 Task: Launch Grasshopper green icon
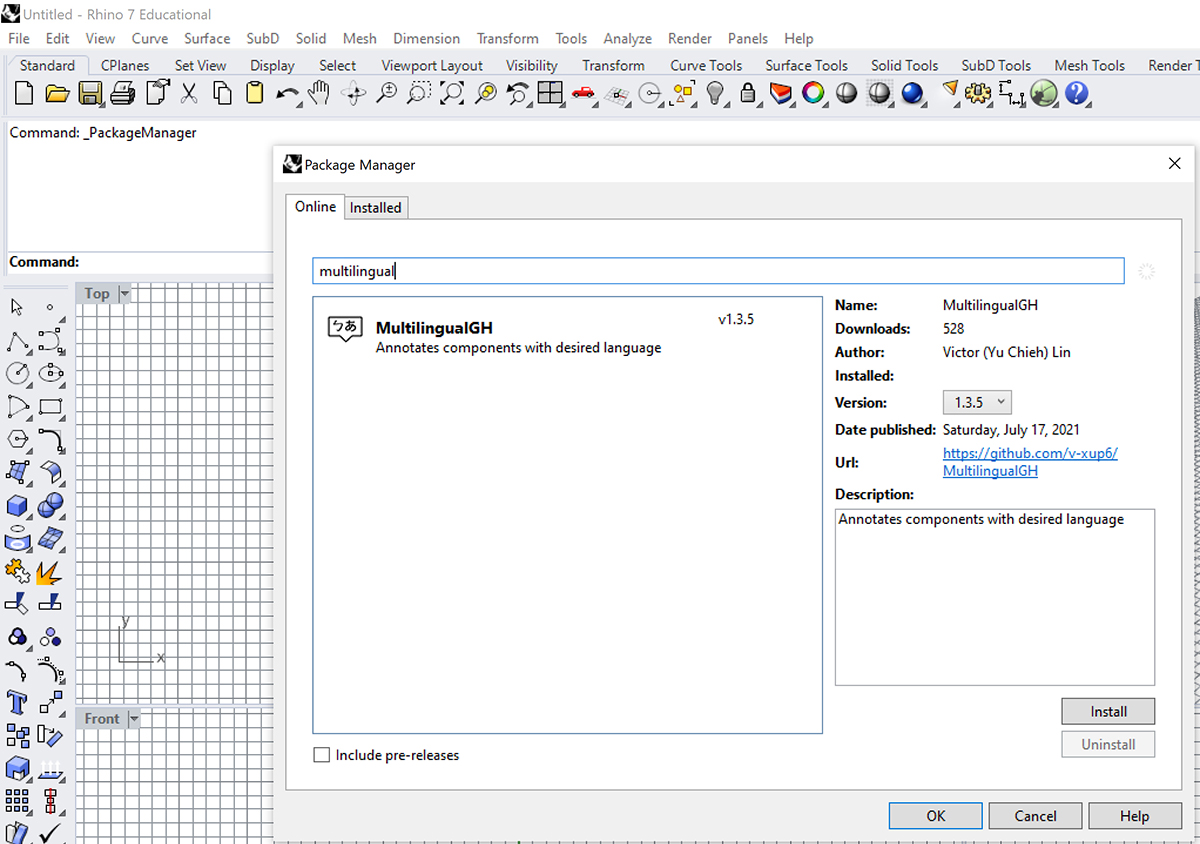1044,94
